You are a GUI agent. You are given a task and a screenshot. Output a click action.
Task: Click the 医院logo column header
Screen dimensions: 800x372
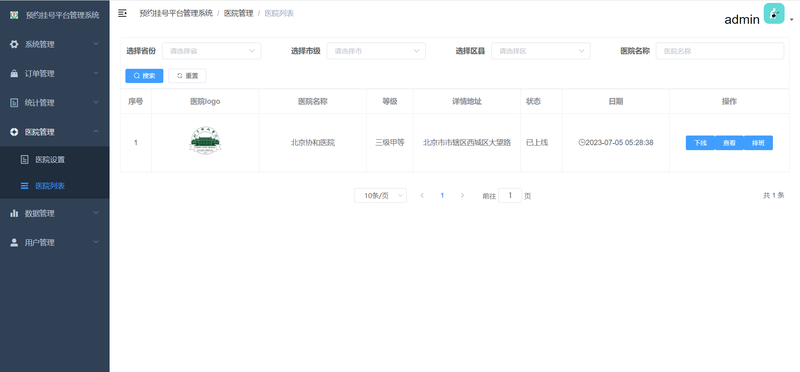[x=205, y=102]
